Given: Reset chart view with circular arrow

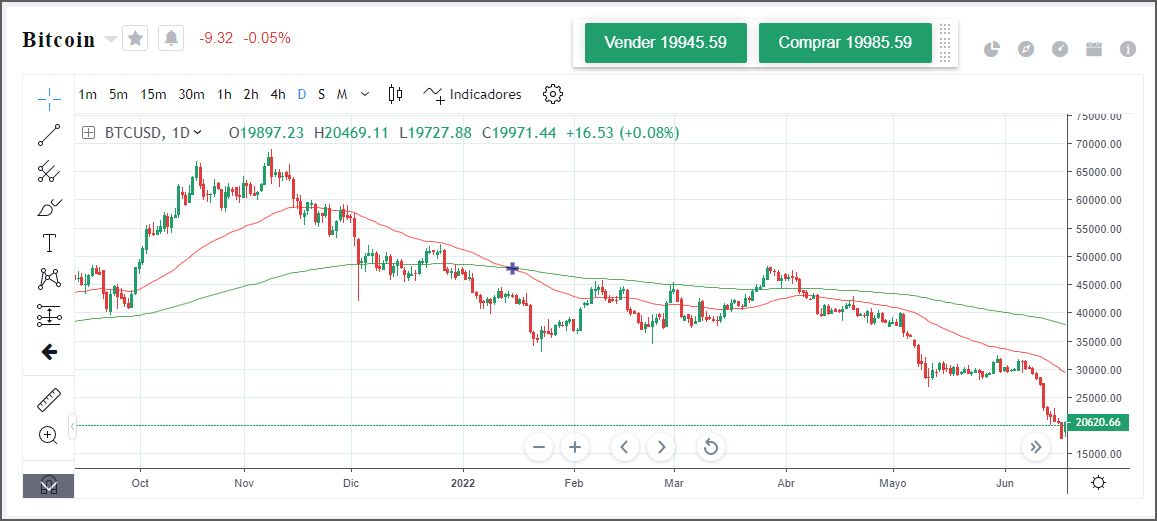Looking at the screenshot, I should point(711,446).
